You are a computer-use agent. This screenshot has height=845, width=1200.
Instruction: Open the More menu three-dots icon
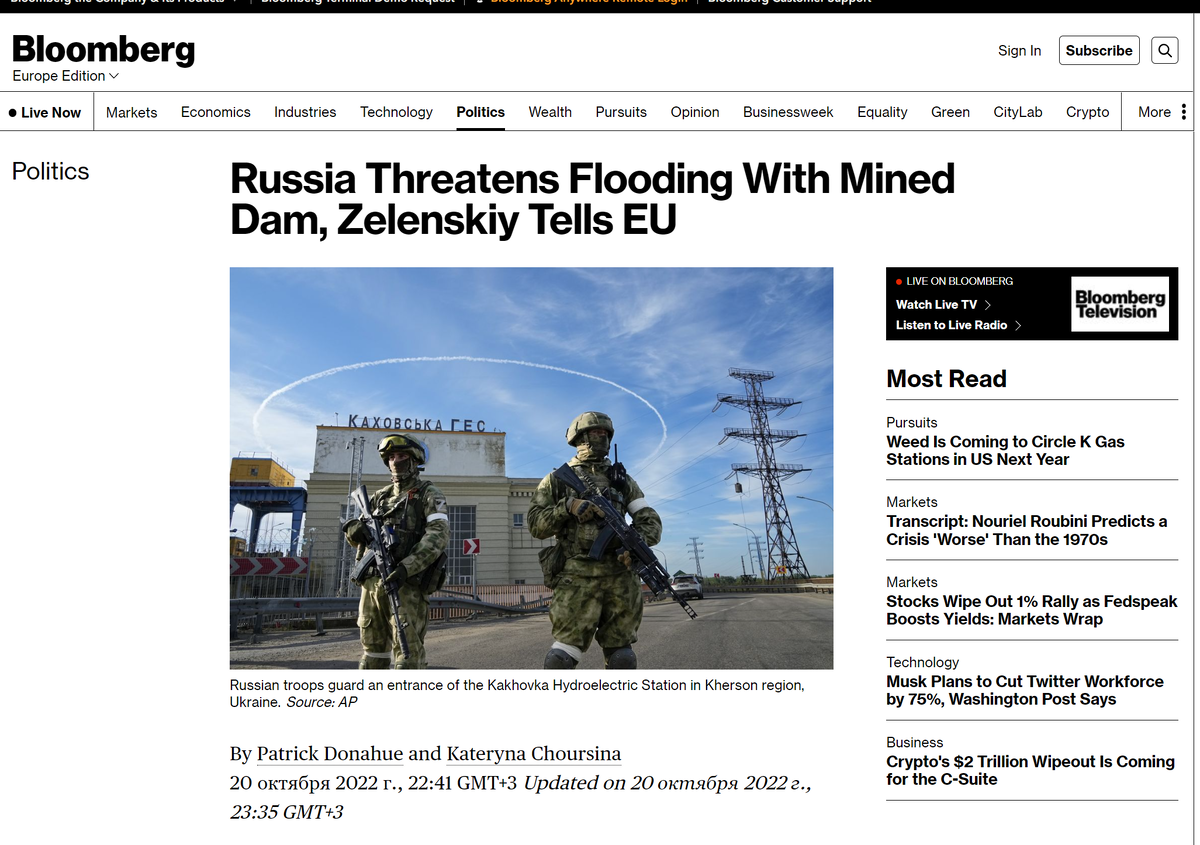[1184, 112]
